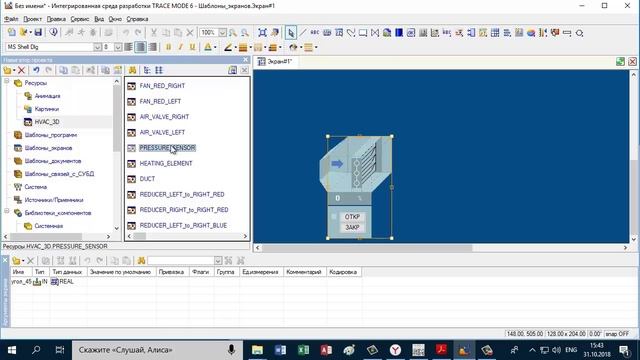Click the line style stripes icon

coord(243,47)
